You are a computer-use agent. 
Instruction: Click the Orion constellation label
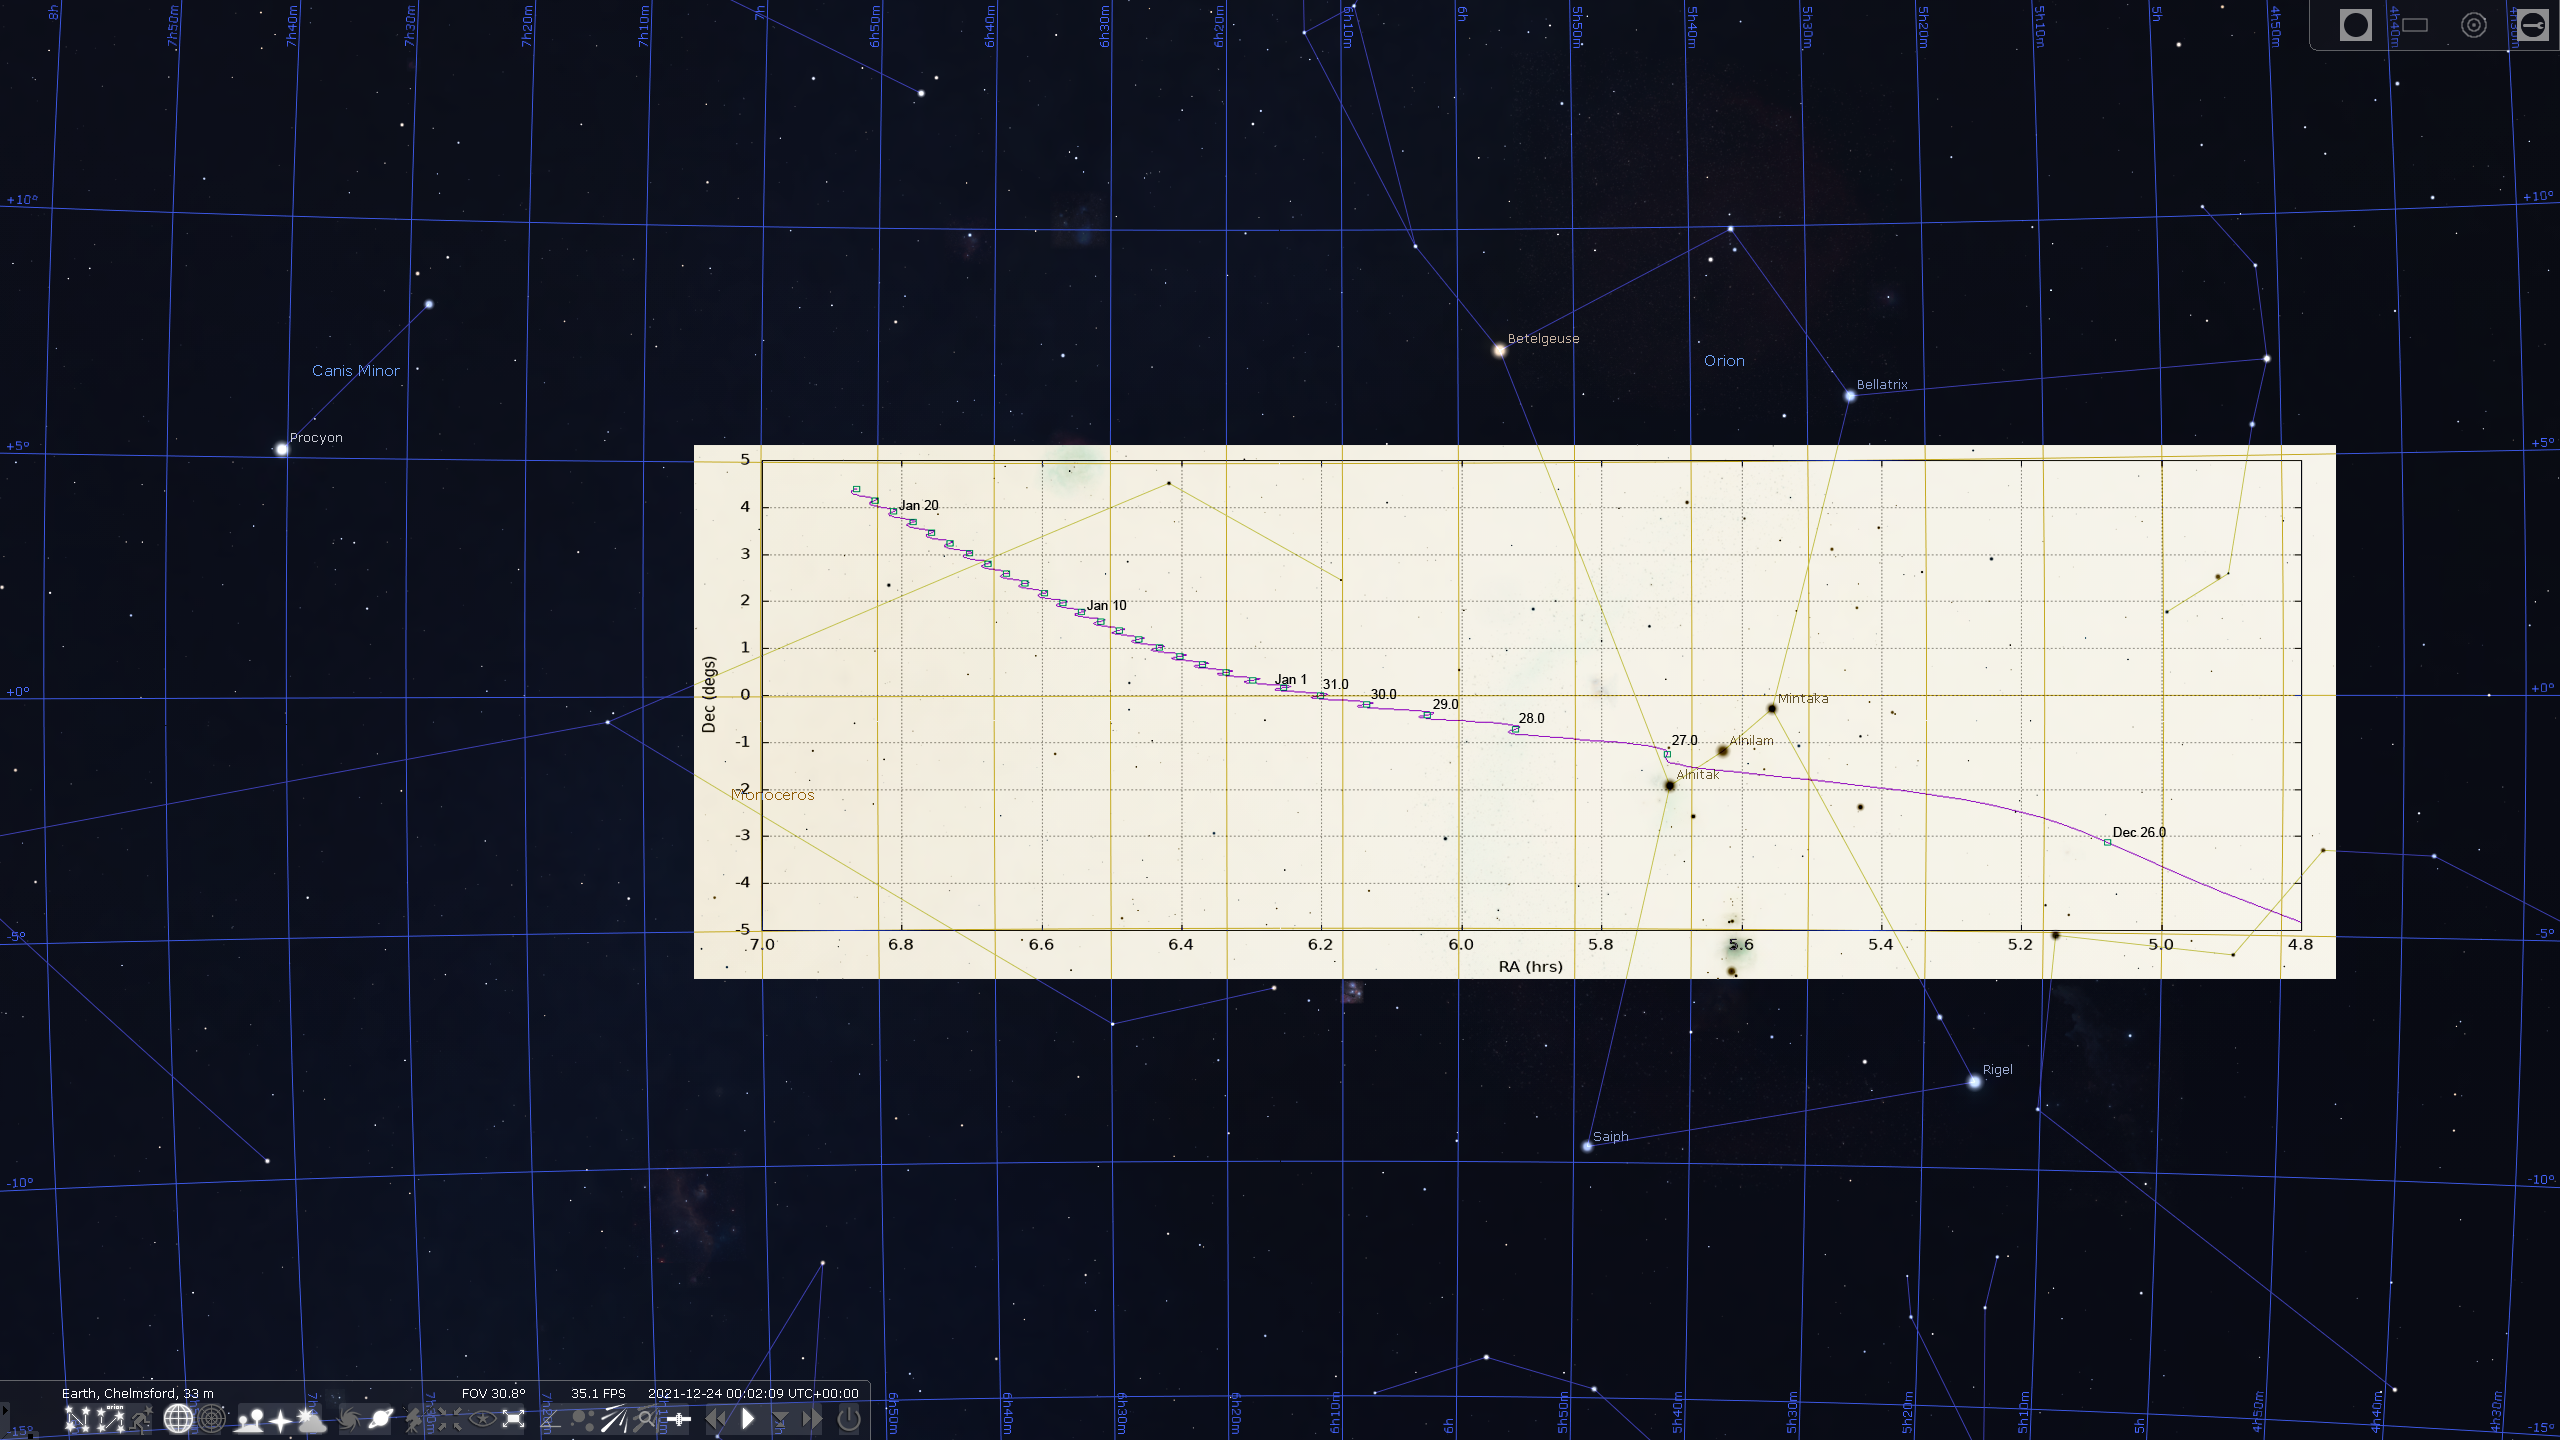coord(1724,361)
